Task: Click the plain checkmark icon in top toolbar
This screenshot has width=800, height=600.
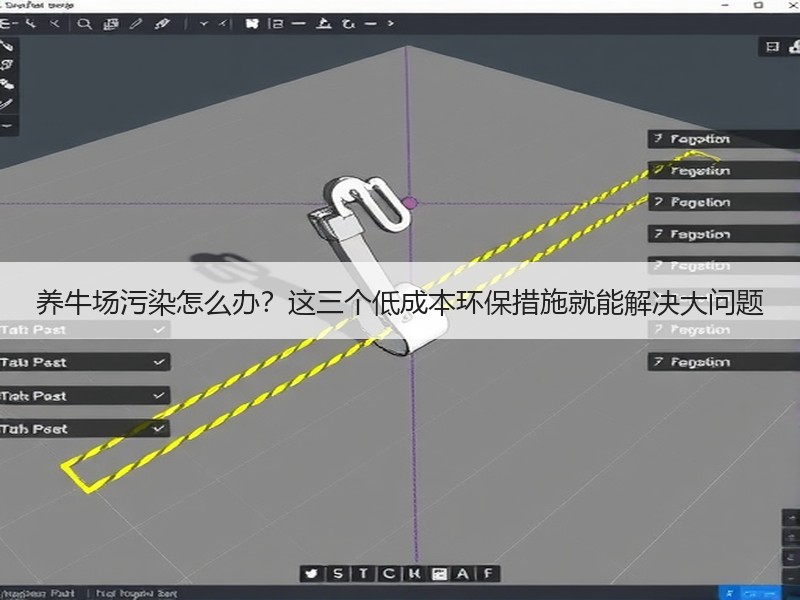Action: tap(204, 23)
